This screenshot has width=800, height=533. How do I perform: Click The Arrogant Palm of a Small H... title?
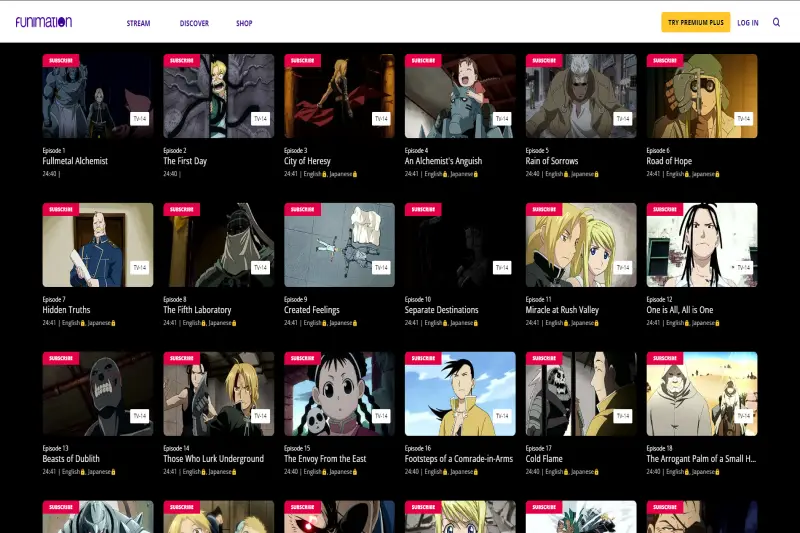(702, 459)
